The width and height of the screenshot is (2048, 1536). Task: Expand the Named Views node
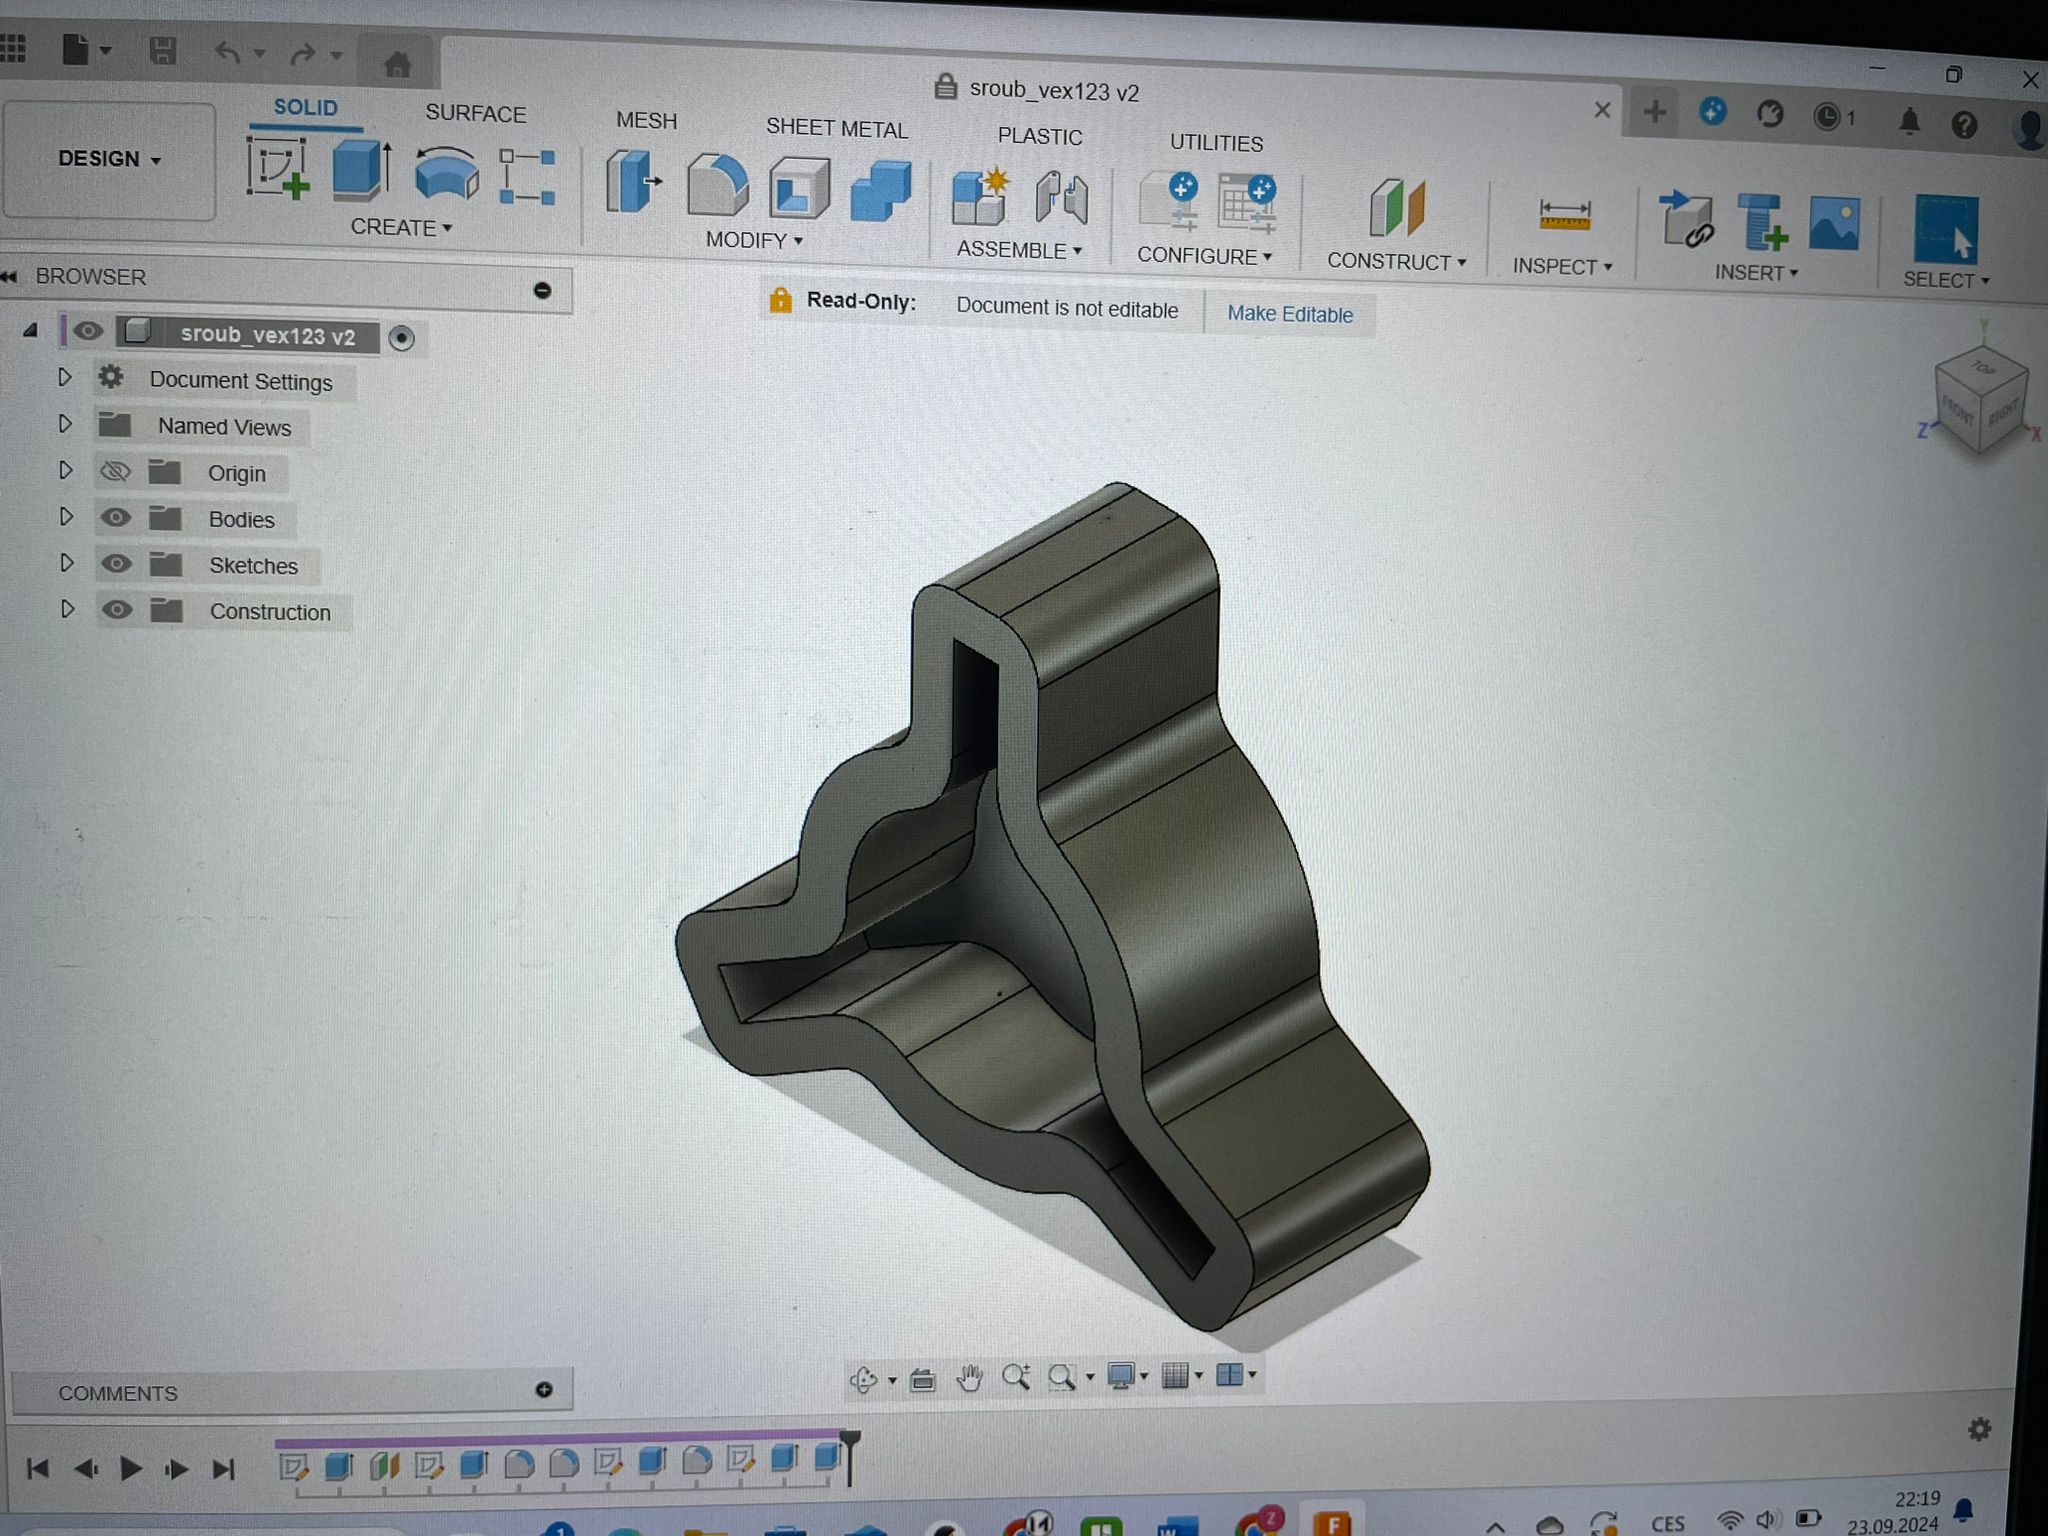(65, 423)
